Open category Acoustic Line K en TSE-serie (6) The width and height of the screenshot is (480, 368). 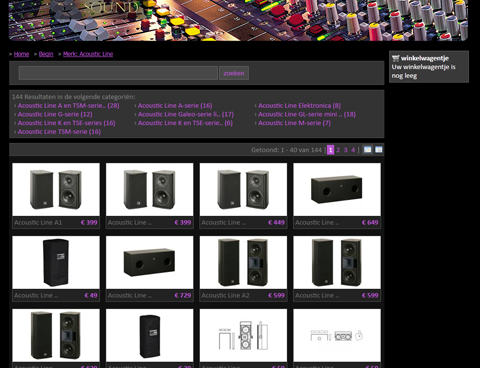185,123
